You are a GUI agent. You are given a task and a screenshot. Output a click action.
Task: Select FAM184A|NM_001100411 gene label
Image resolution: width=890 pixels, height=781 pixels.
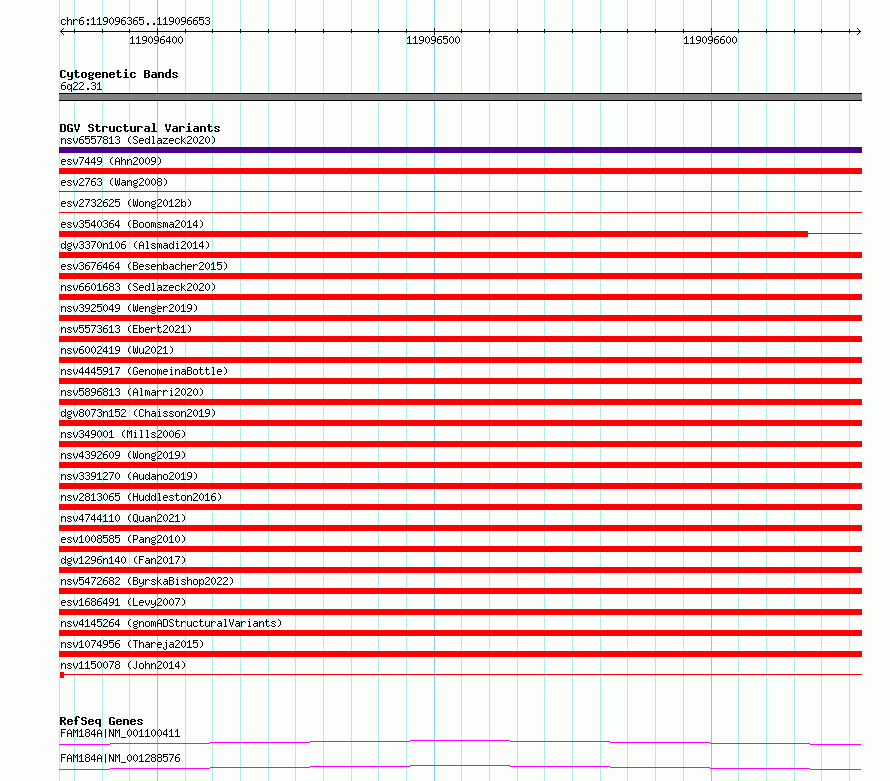(120, 733)
